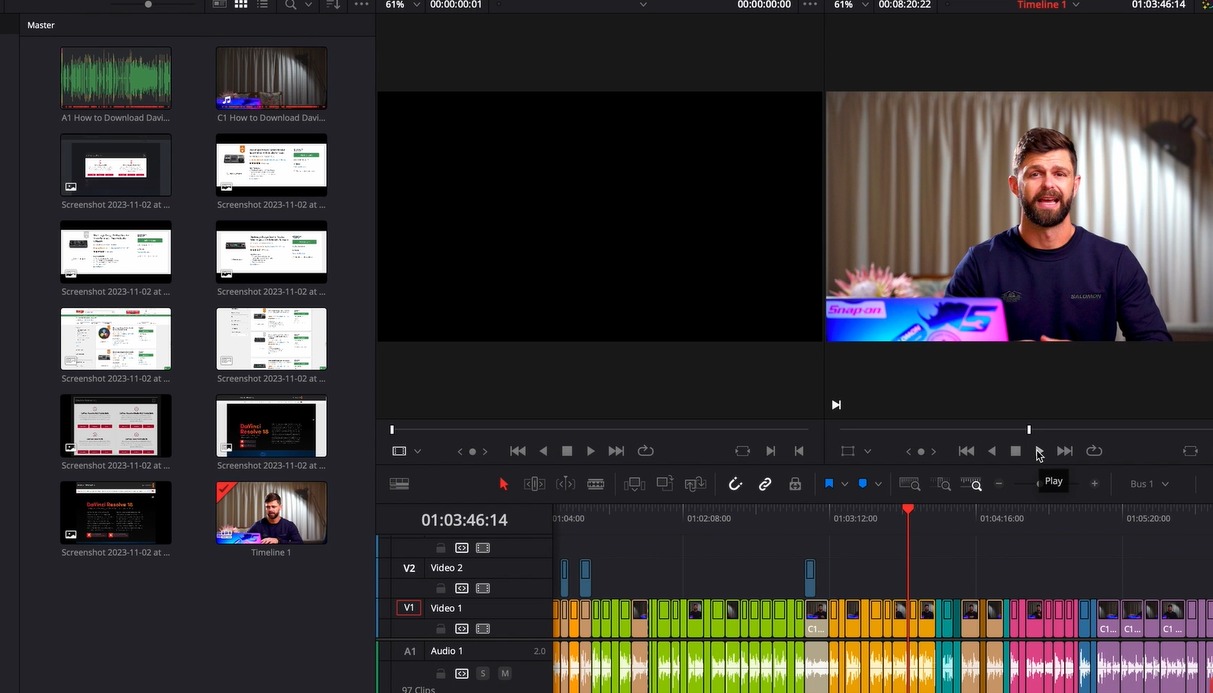Open media pool sort options
The height and width of the screenshot is (693, 1213).
pos(333,5)
